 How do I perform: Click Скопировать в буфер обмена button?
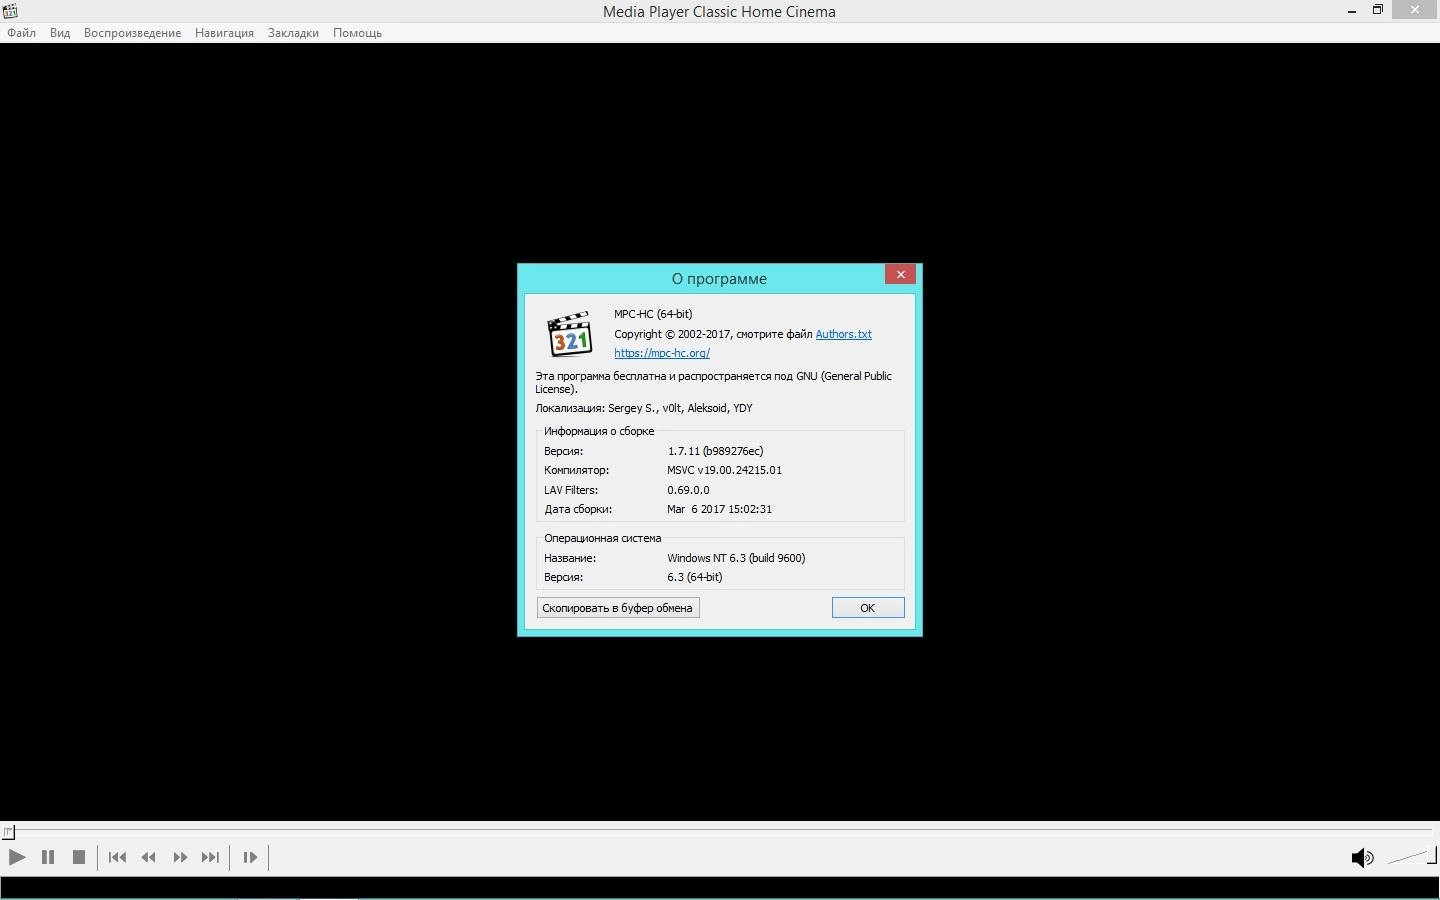point(618,608)
